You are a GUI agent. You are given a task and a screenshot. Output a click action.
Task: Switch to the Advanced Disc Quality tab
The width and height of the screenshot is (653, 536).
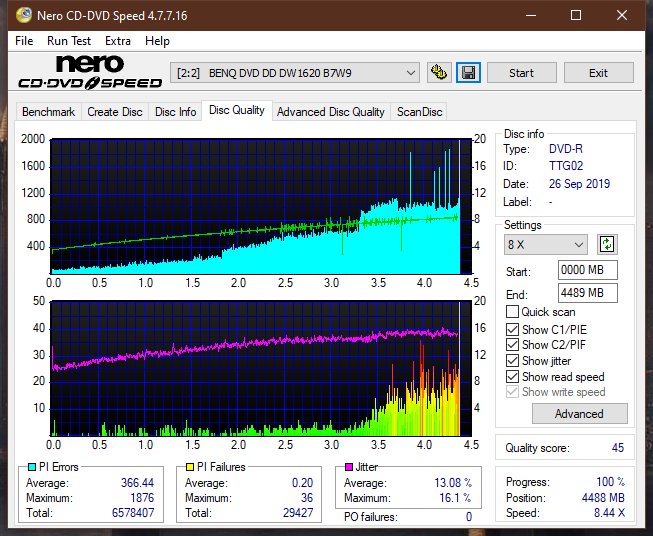(331, 112)
